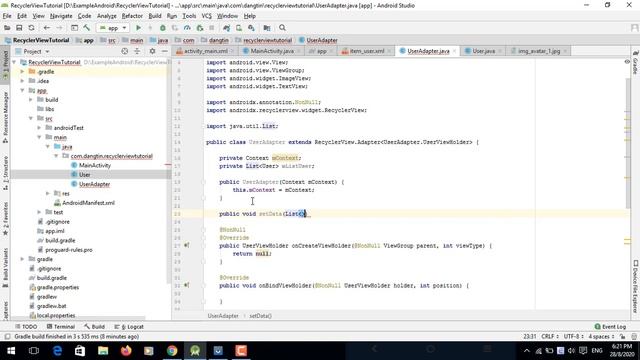The image size is (640, 360).
Task: Click the tool-window quick access icon bottom-left
Action: (7, 337)
